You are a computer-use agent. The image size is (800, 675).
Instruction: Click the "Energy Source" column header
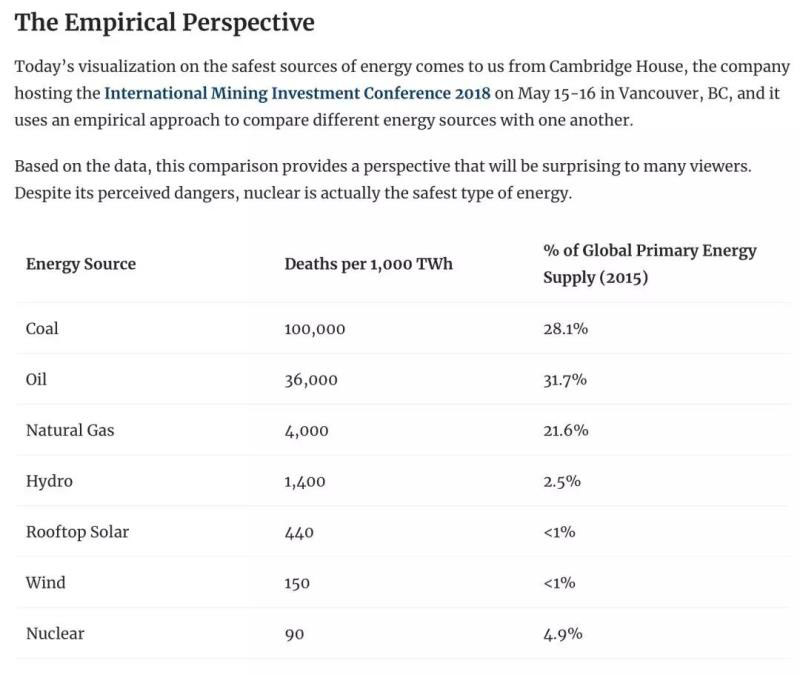tap(81, 264)
